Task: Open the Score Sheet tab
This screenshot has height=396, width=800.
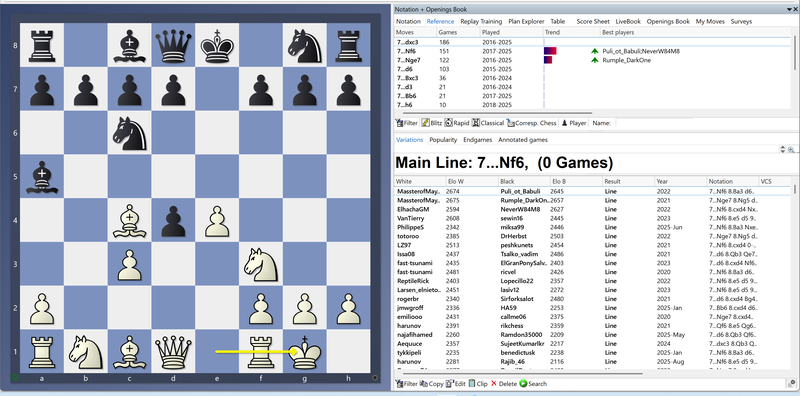Action: click(593, 21)
